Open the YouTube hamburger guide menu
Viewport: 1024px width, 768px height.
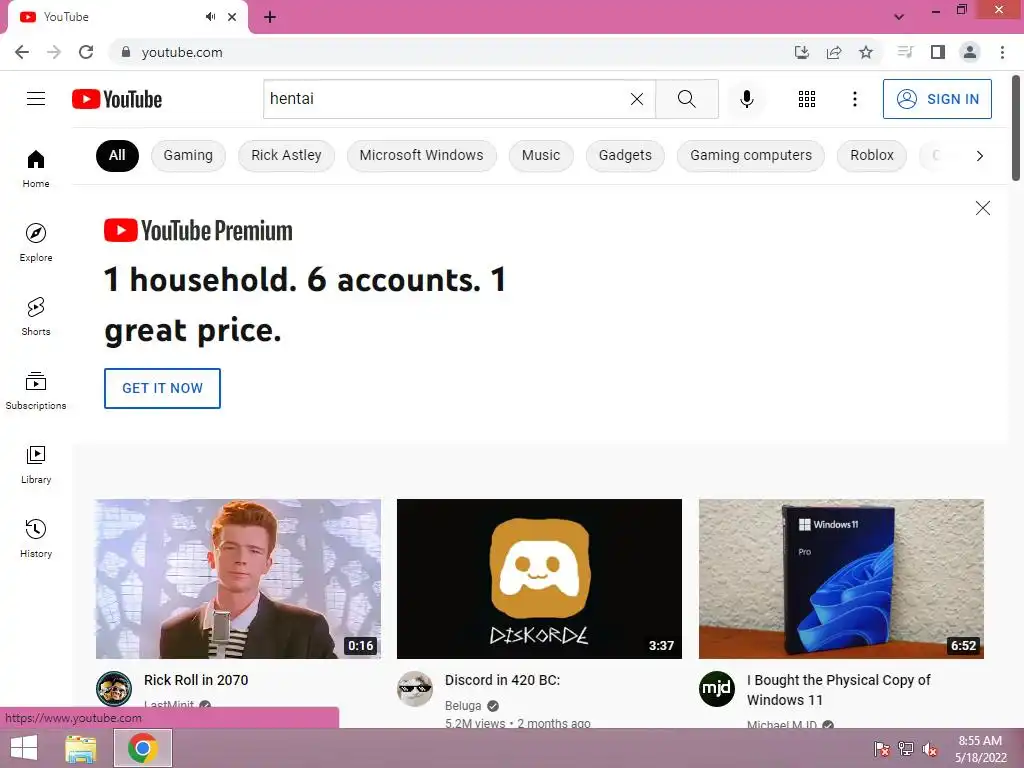[x=36, y=99]
